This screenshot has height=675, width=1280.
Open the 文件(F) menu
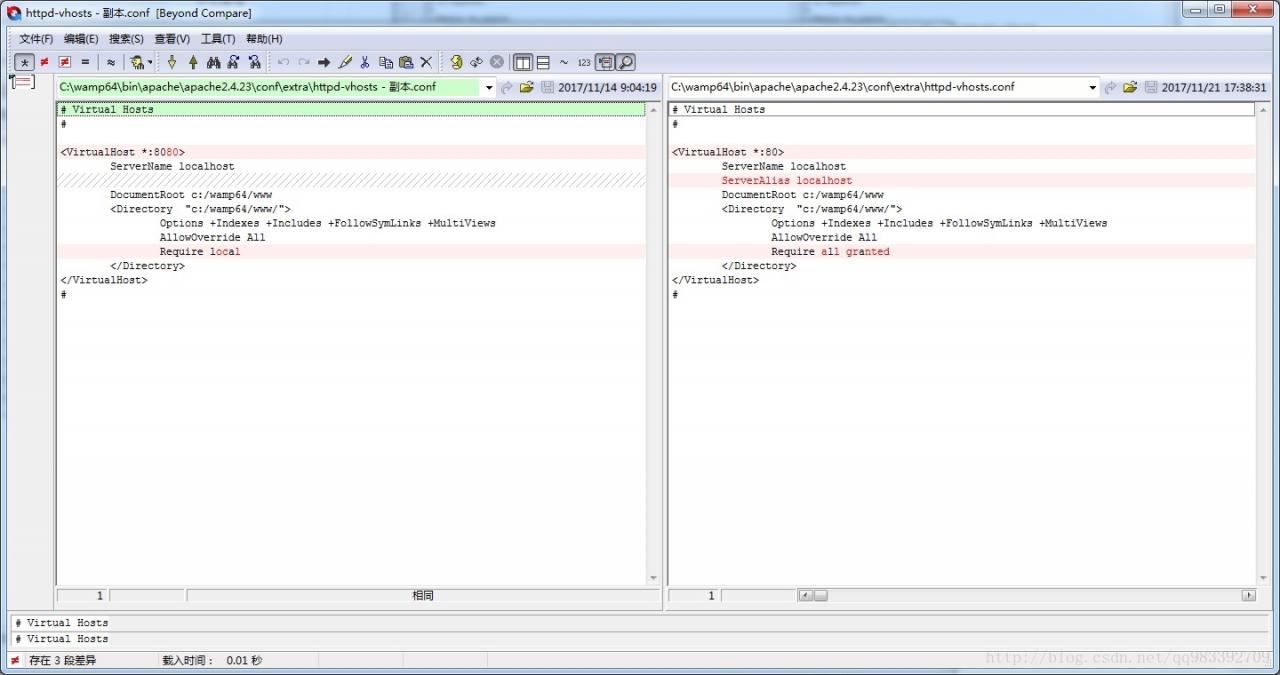point(36,39)
